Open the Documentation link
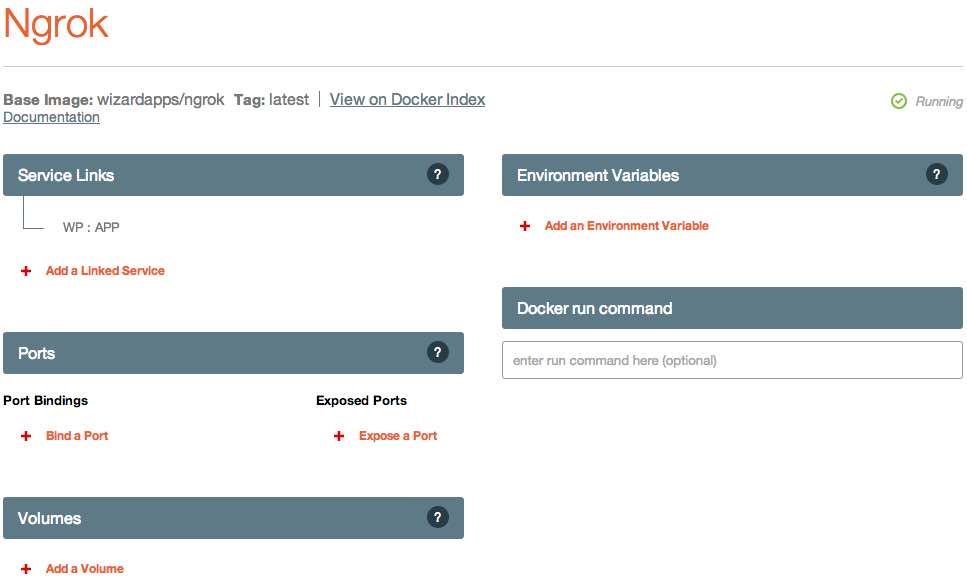The width and height of the screenshot is (967, 587). click(x=51, y=117)
